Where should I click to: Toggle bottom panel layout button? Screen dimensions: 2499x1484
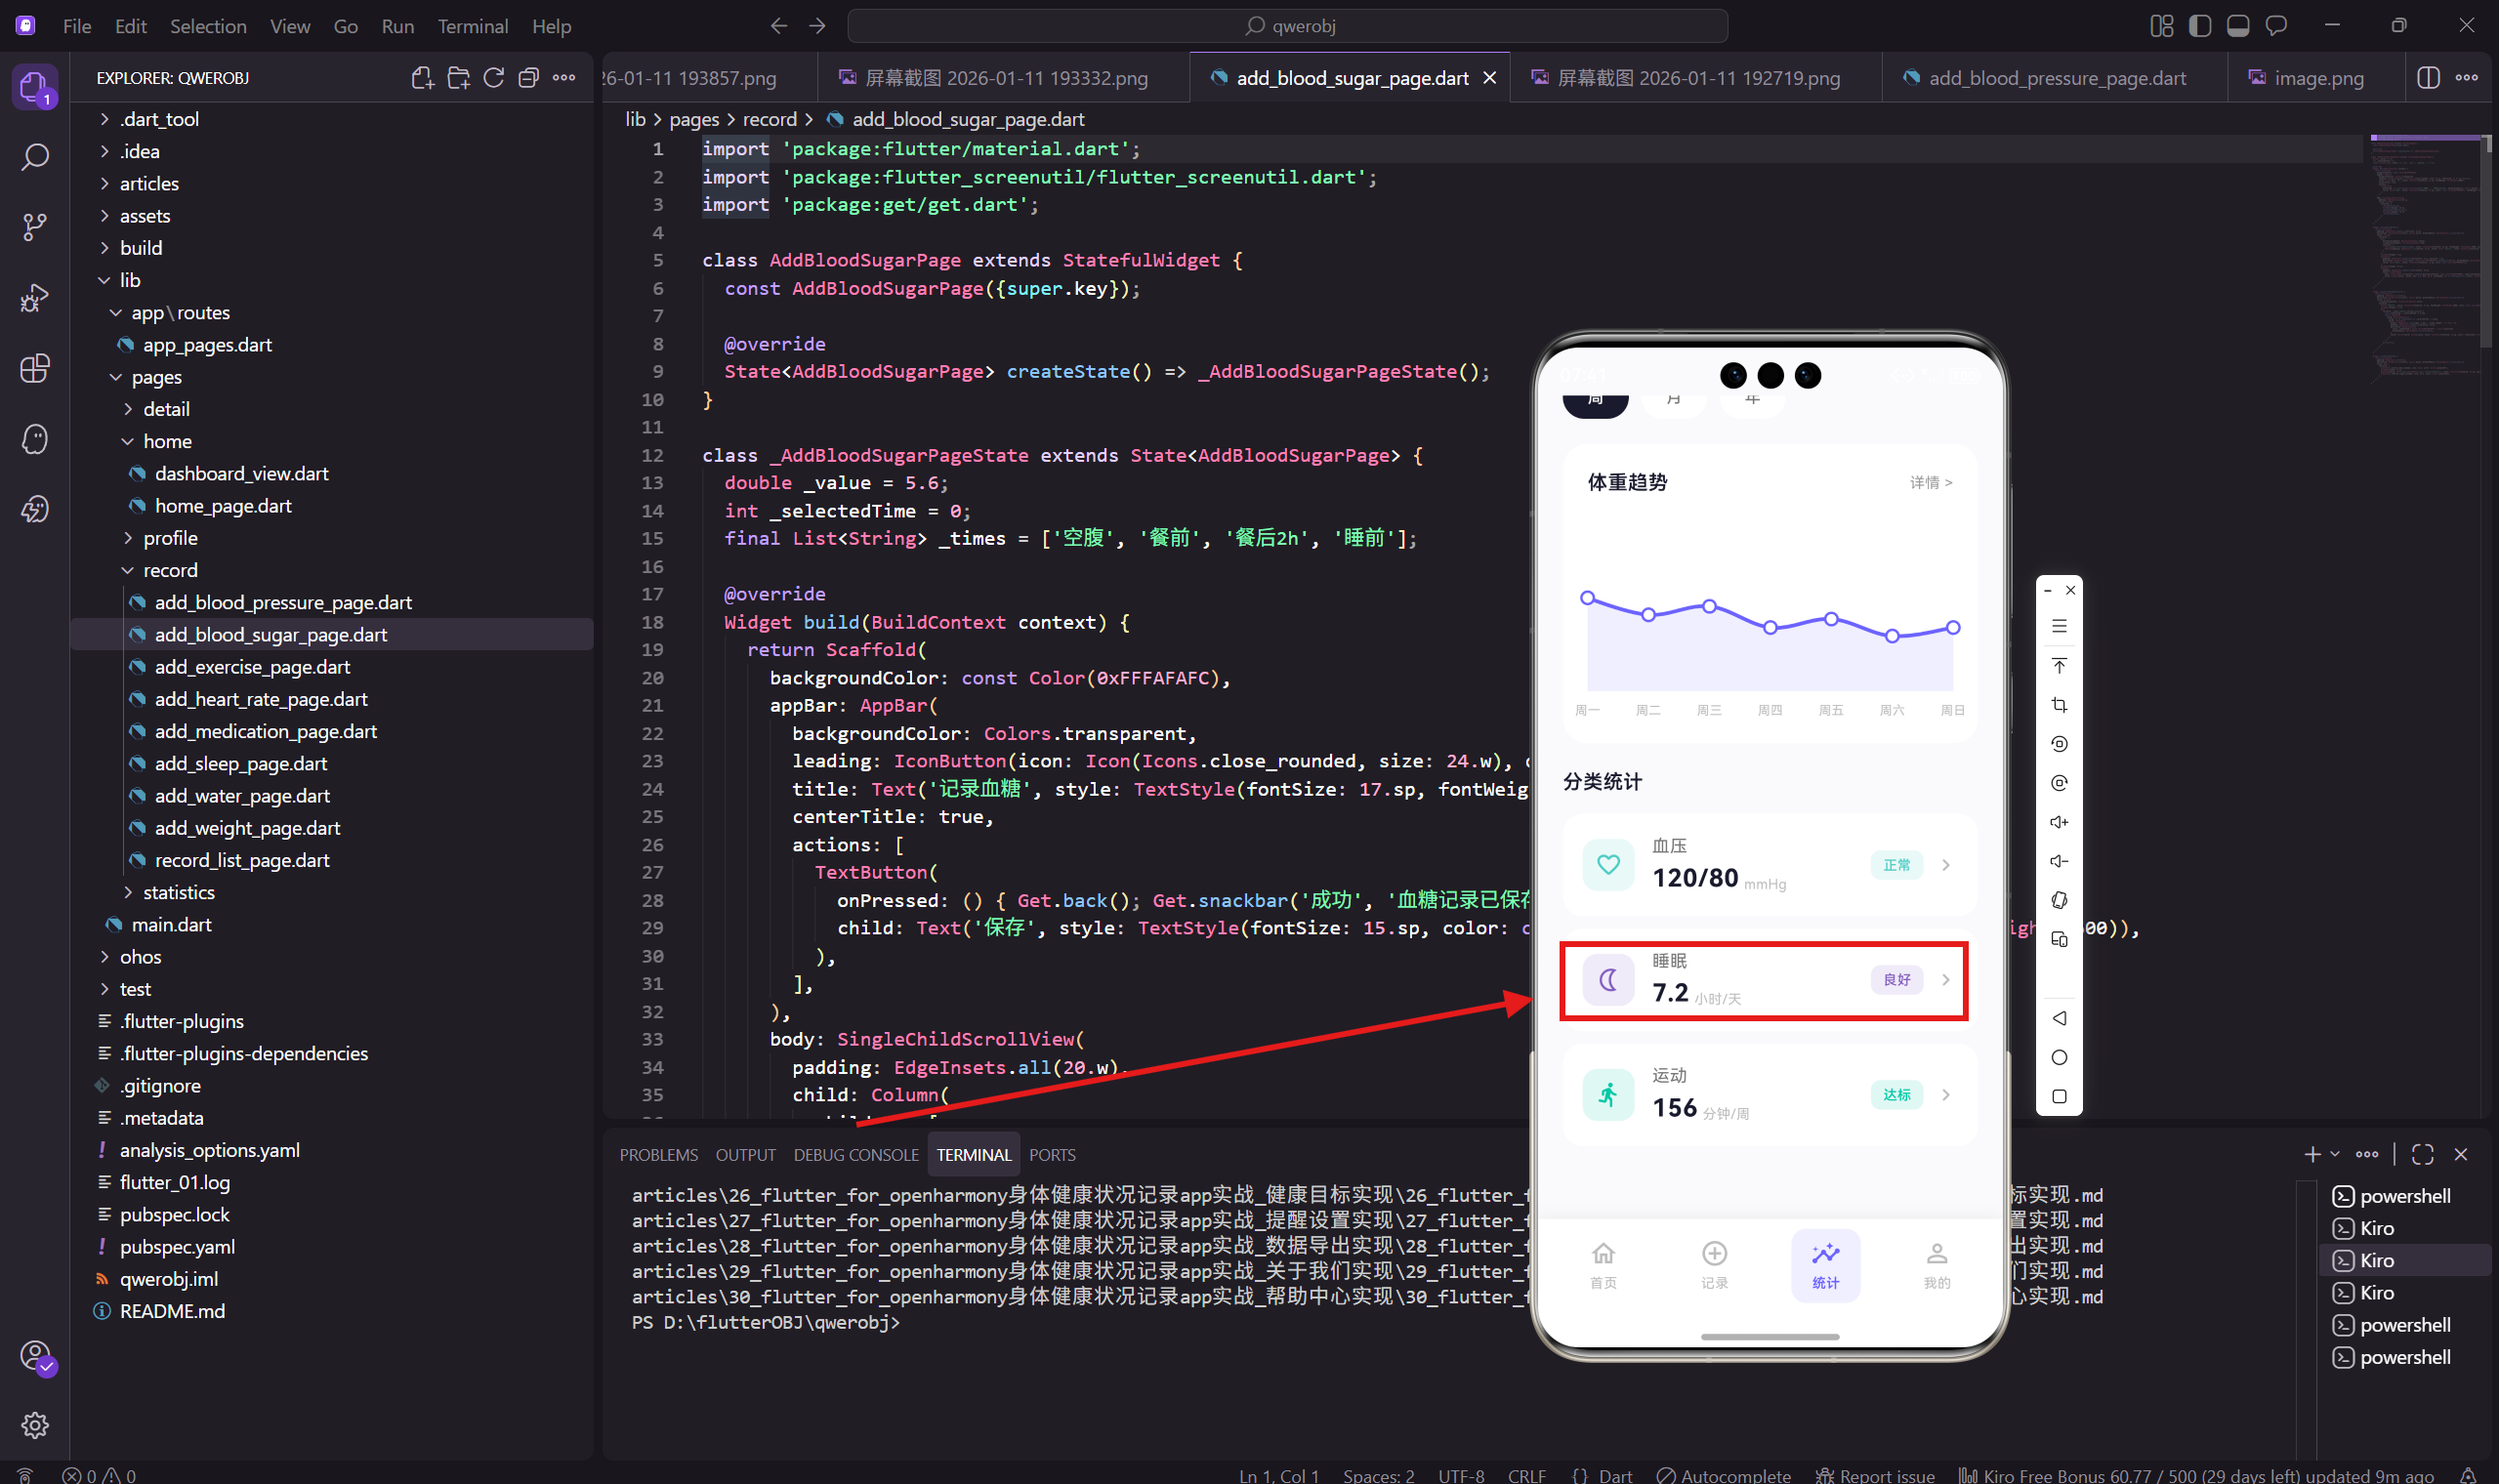tap(2238, 26)
